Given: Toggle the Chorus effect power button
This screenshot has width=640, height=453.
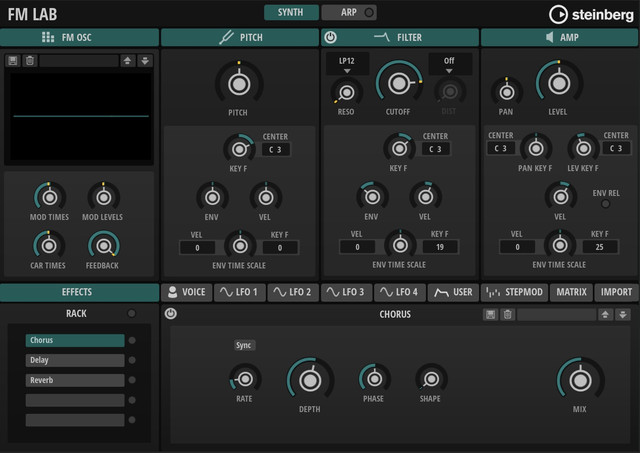Looking at the screenshot, I should [171, 313].
